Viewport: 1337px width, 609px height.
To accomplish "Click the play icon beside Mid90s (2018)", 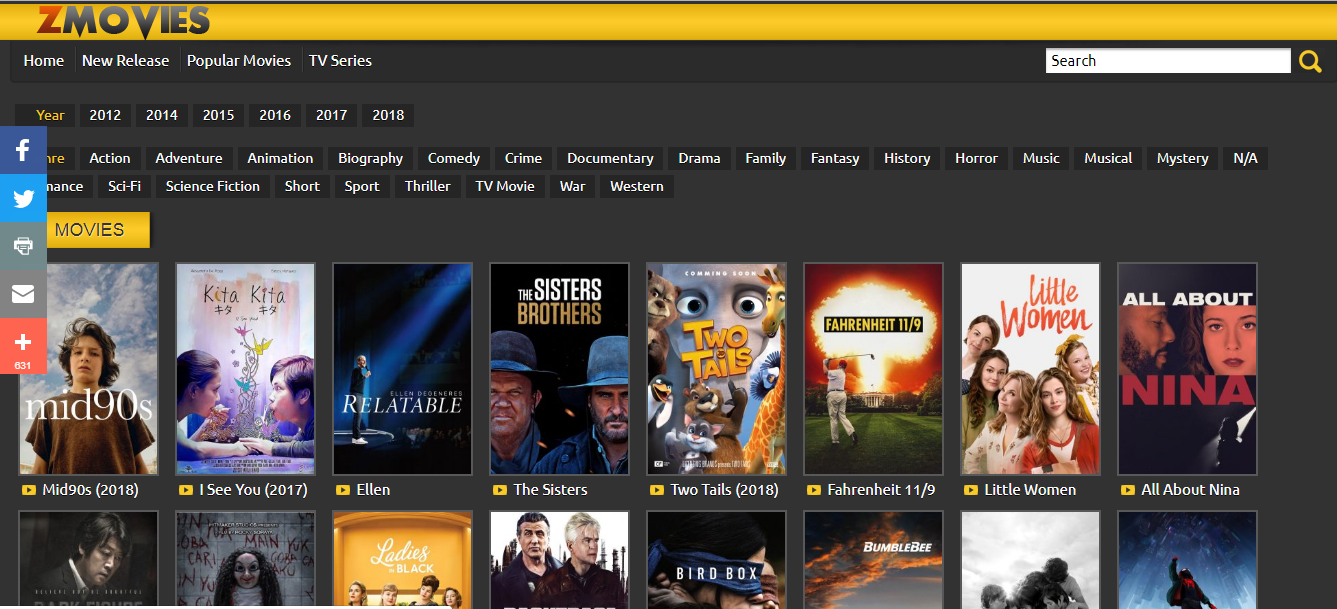I will 29,490.
